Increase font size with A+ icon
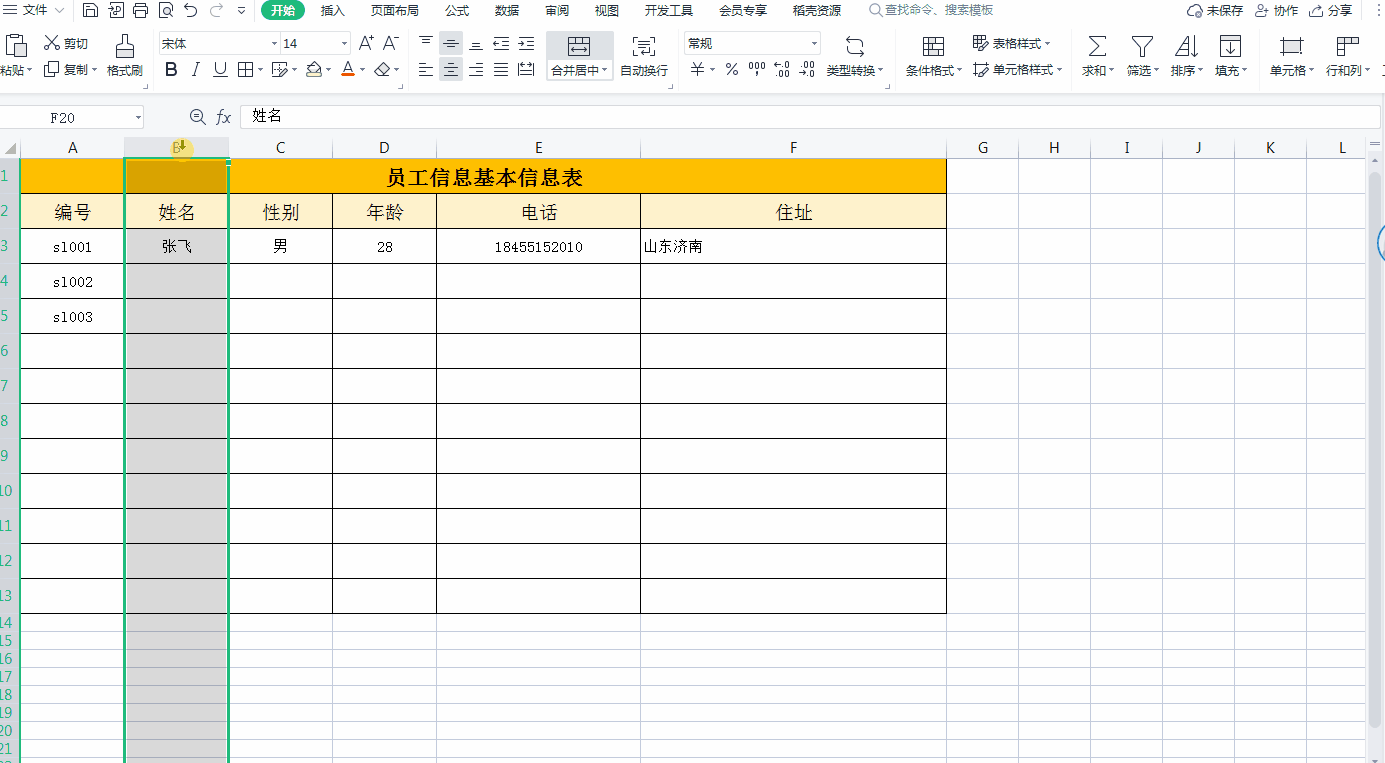The width and height of the screenshot is (1385, 763). [366, 44]
